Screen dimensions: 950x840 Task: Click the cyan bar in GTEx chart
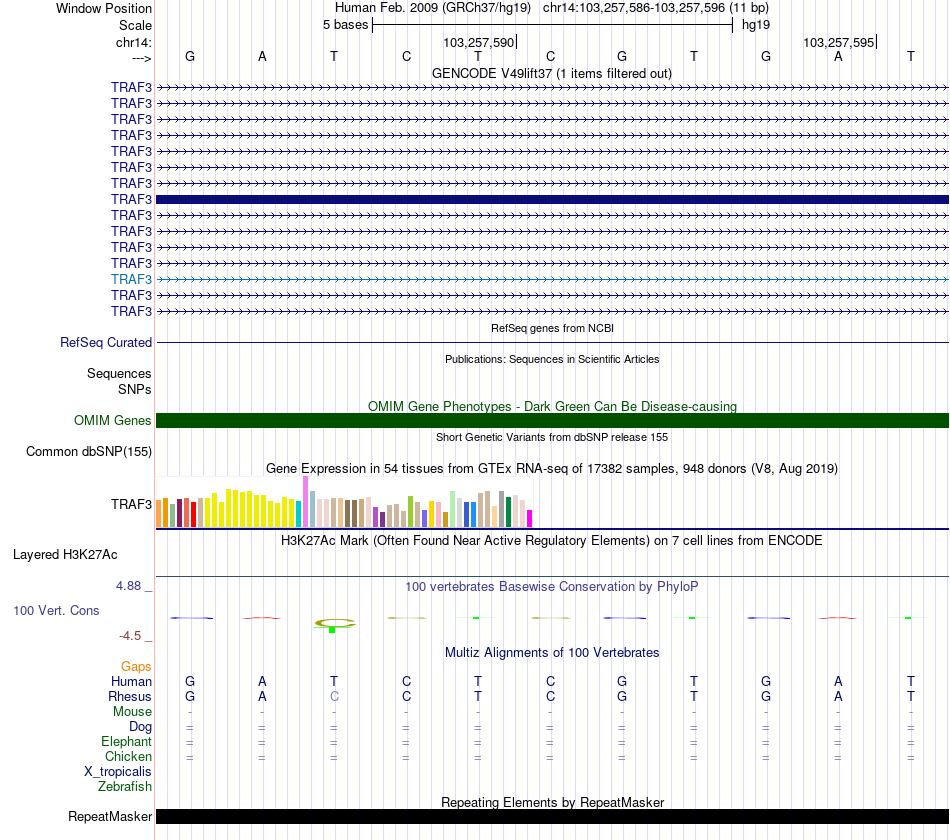point(299,514)
